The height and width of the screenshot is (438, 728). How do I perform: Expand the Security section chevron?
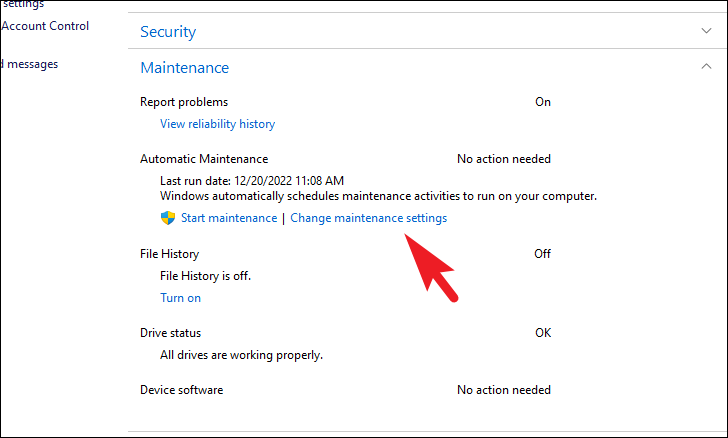pyautogui.click(x=707, y=31)
